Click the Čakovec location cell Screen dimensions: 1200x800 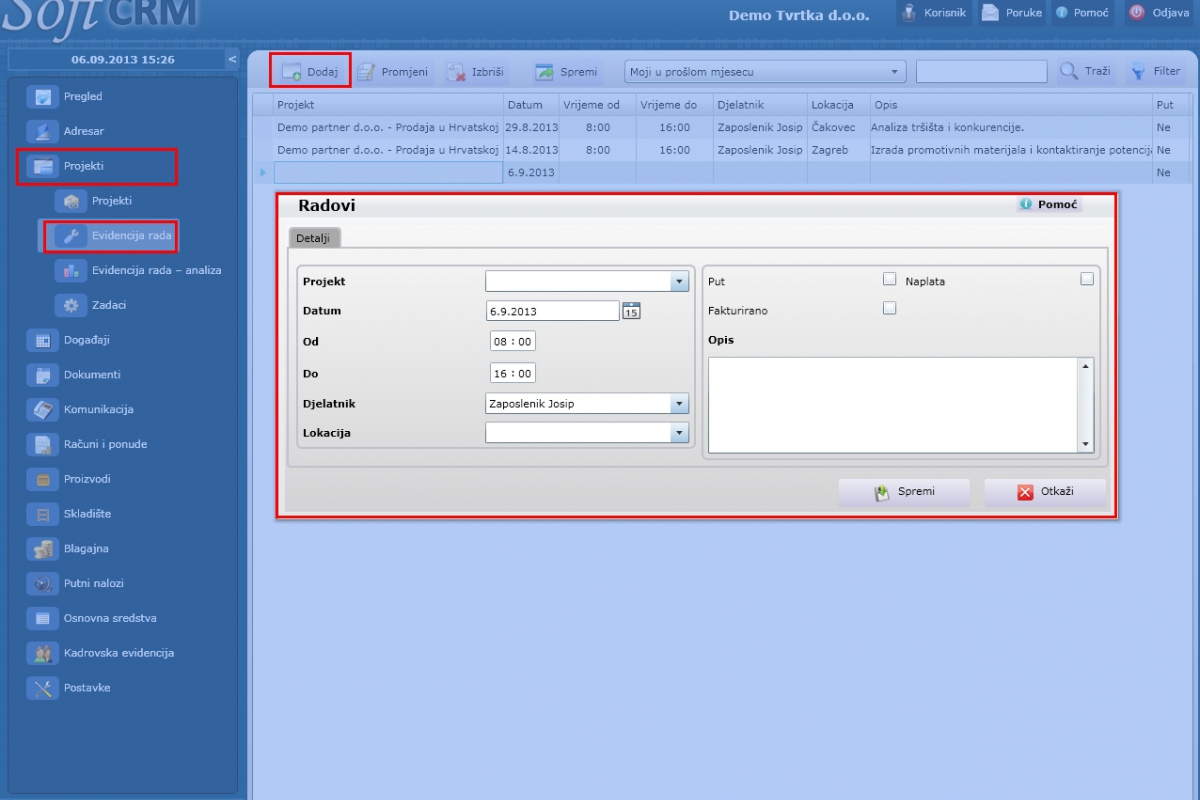(x=838, y=127)
